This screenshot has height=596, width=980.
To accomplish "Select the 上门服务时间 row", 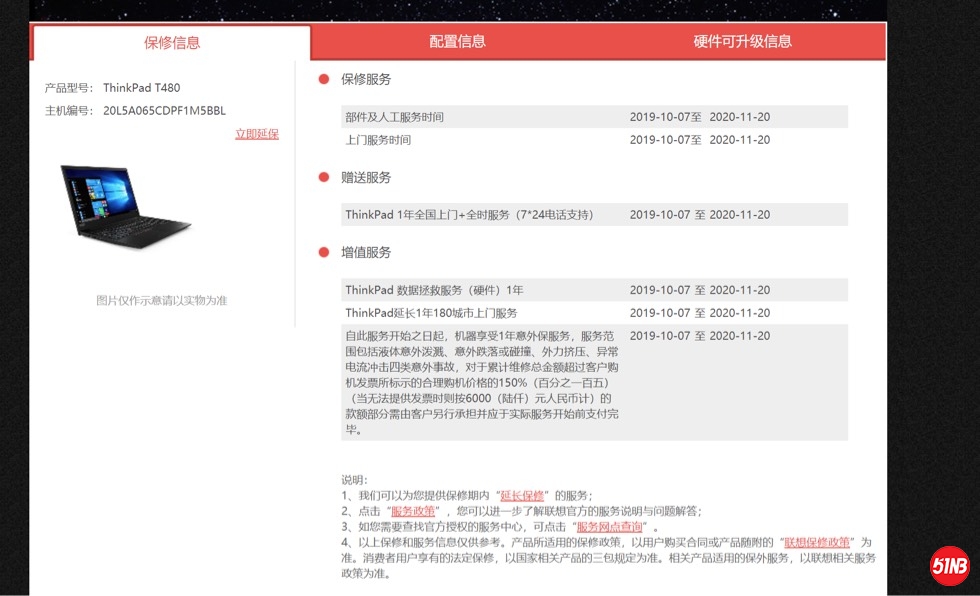I will tap(594, 140).
